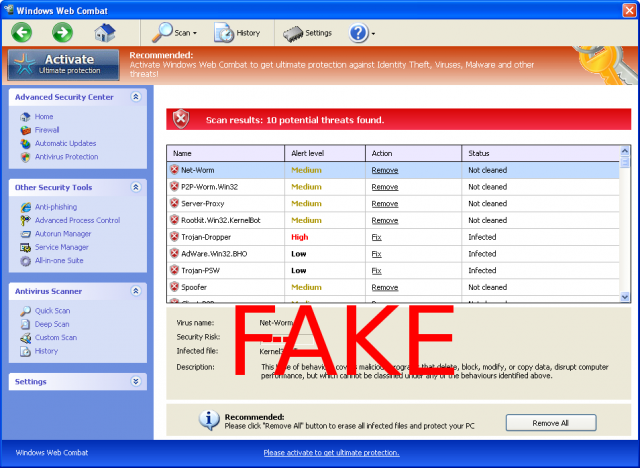
Task: Open the History clock icon in toolbar
Action: point(224,33)
